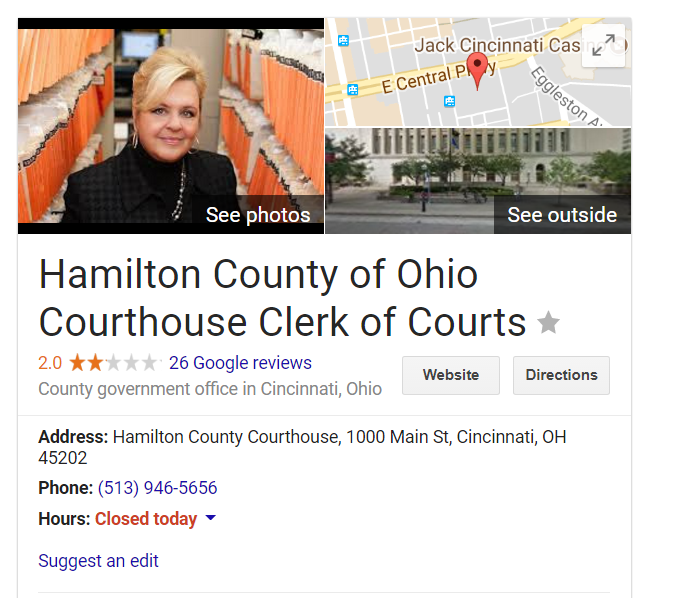The image size is (679, 598).
Task: Click the business title heading
Action: (282, 298)
